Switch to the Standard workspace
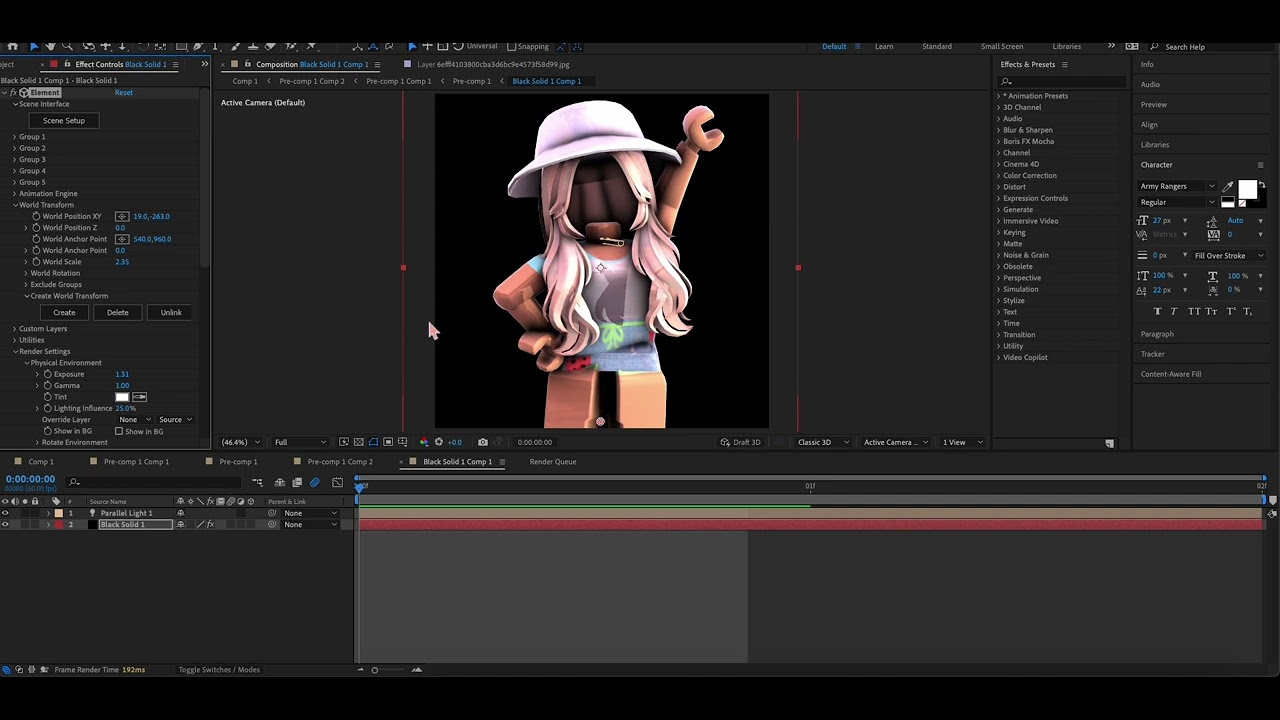This screenshot has width=1280, height=720. (937, 47)
